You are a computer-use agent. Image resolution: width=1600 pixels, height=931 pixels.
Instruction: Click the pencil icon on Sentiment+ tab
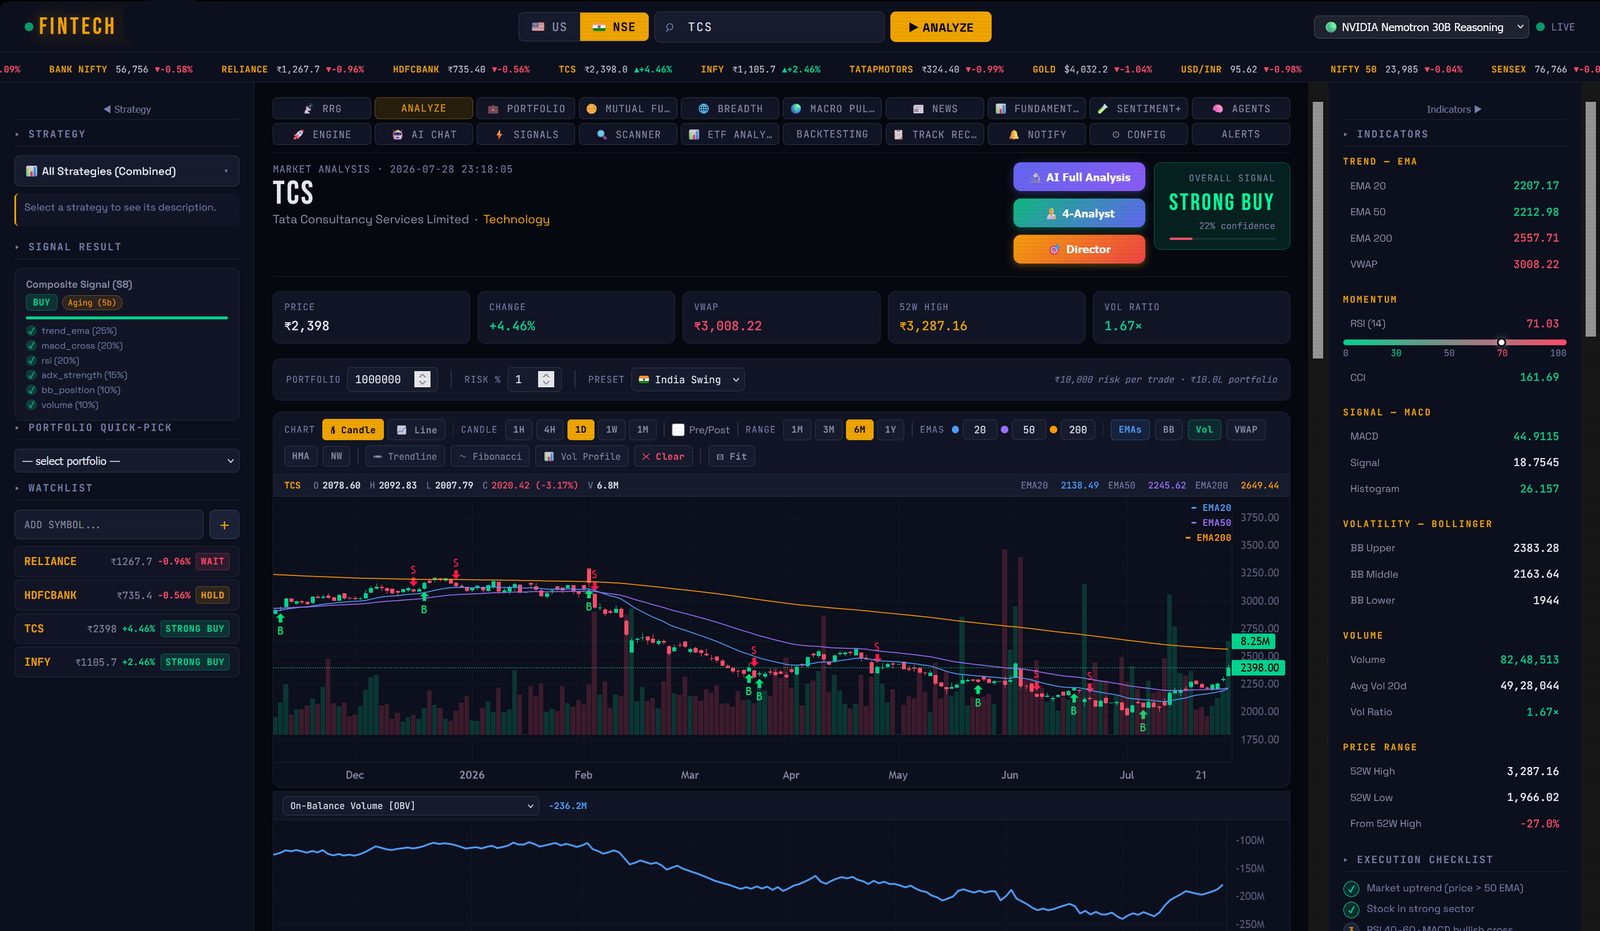click(1103, 108)
